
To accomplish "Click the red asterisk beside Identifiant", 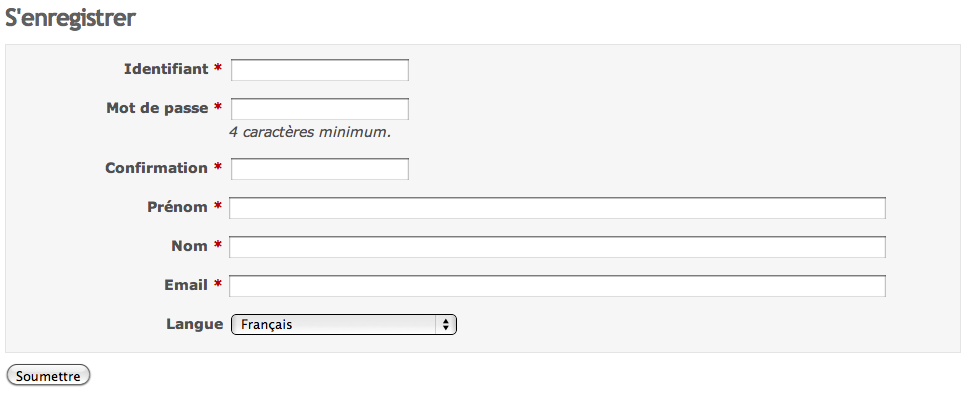I will tap(217, 68).
